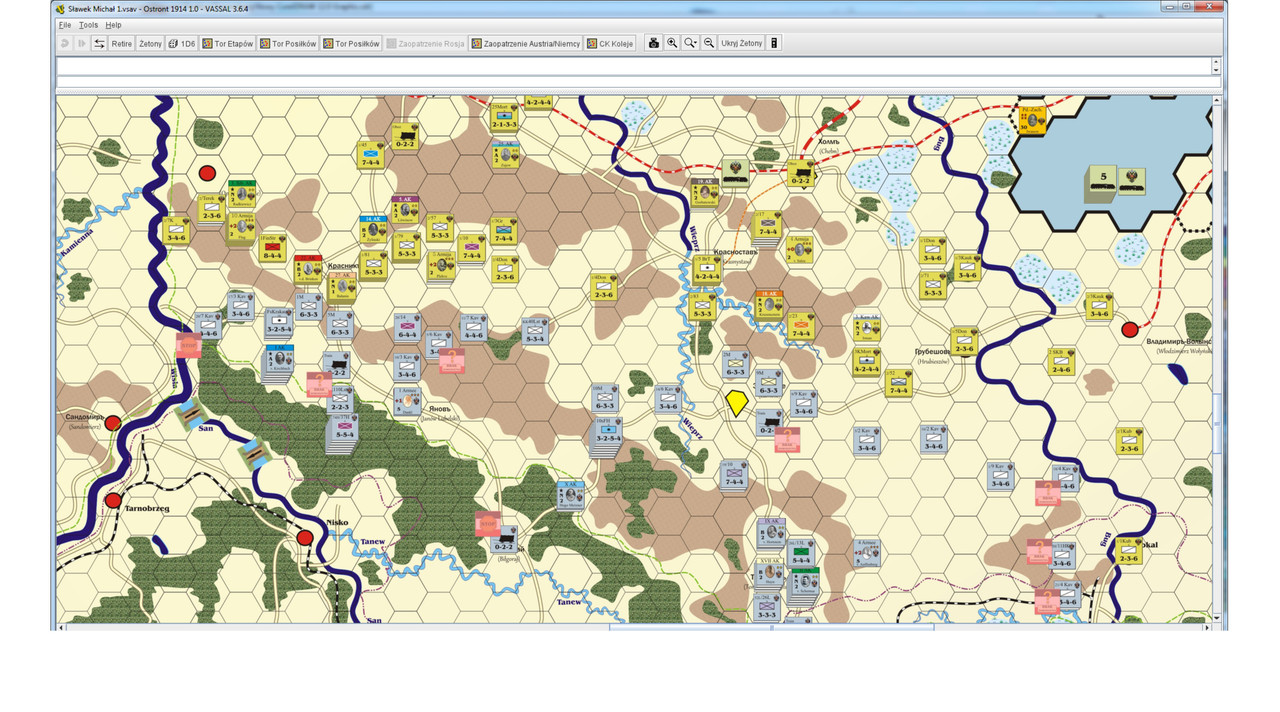Select the 0-2-2 train counter near Biłgoraj
This screenshot has width=1280, height=712.
(503, 538)
